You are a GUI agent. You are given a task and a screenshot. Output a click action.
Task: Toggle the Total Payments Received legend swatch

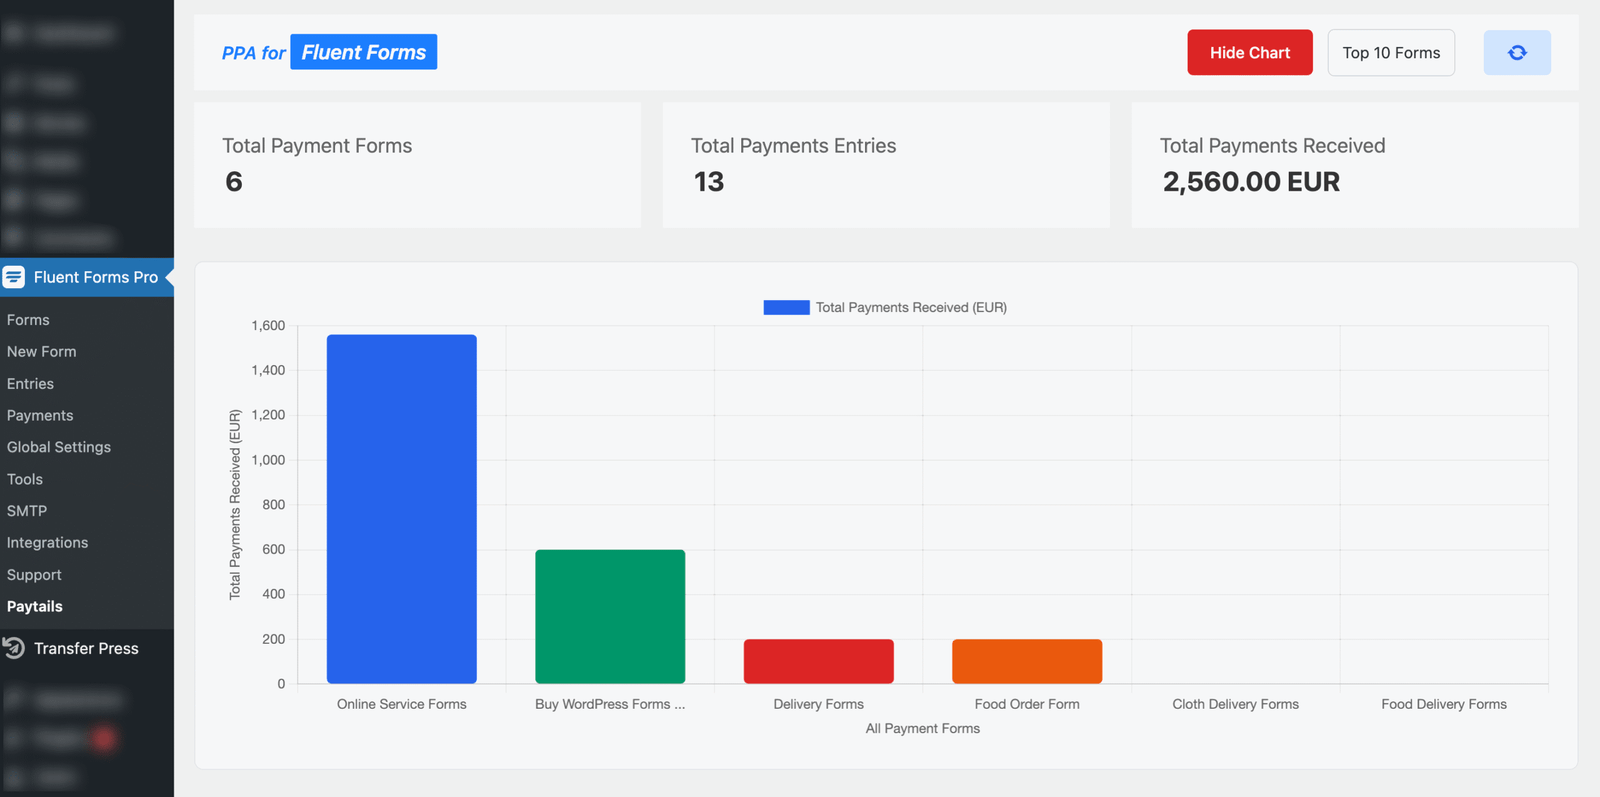[x=786, y=308]
